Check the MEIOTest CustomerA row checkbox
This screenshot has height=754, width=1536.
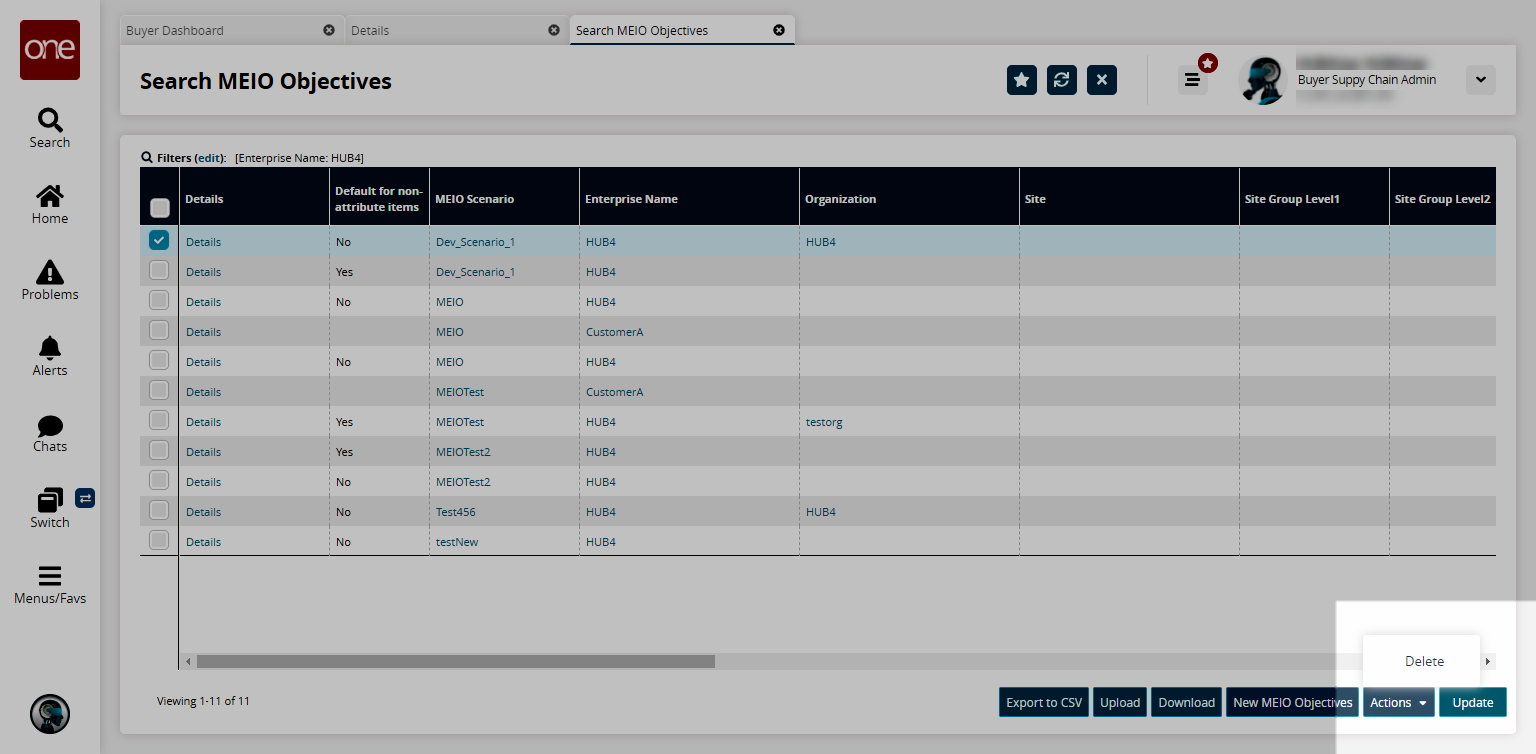[159, 391]
